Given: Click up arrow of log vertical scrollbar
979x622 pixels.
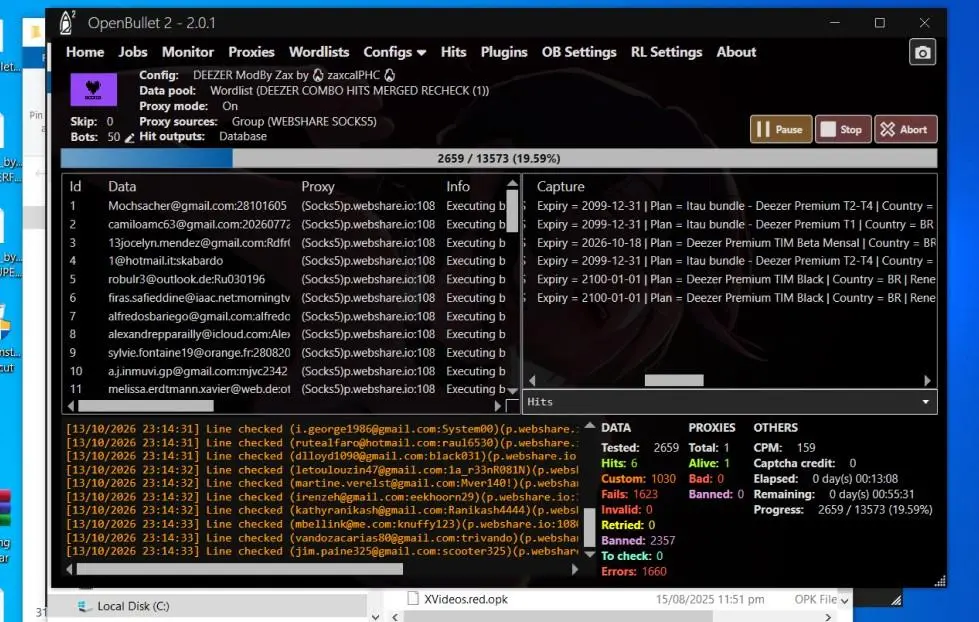Looking at the screenshot, I should (589, 426).
